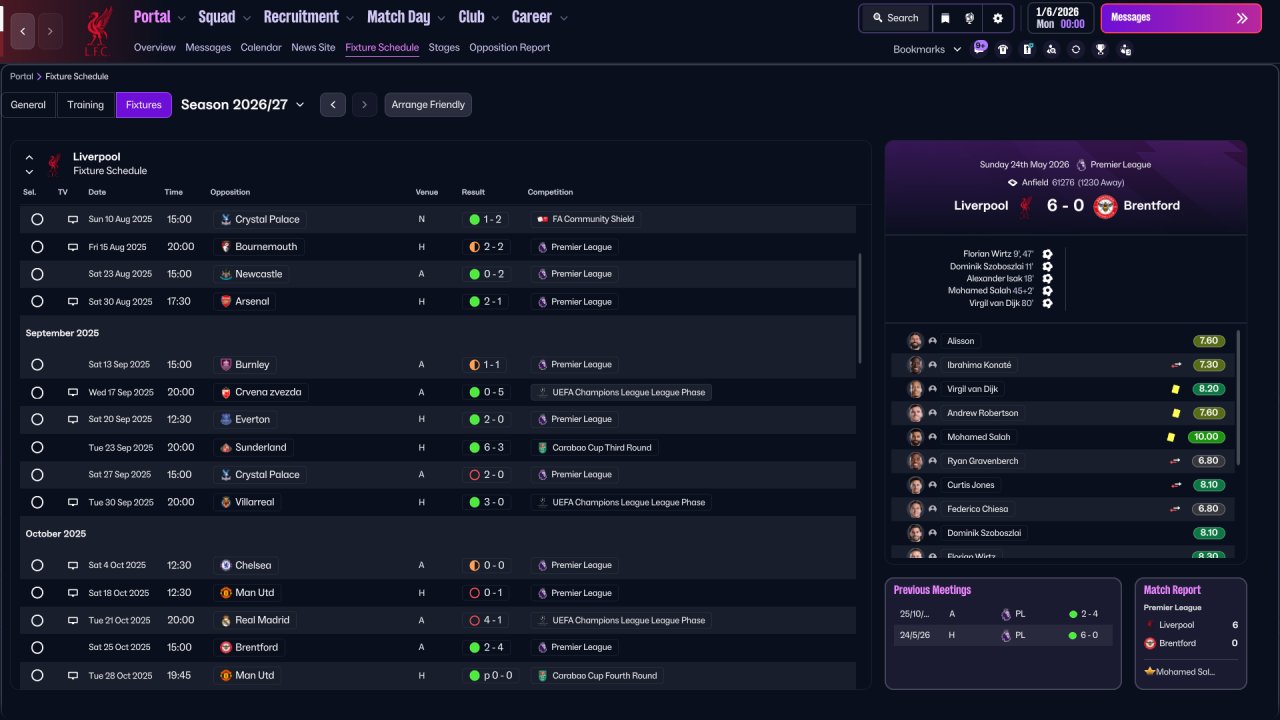Image resolution: width=1280 pixels, height=720 pixels.
Task: Open the Overview sub-menu item
Action: [x=155, y=48]
